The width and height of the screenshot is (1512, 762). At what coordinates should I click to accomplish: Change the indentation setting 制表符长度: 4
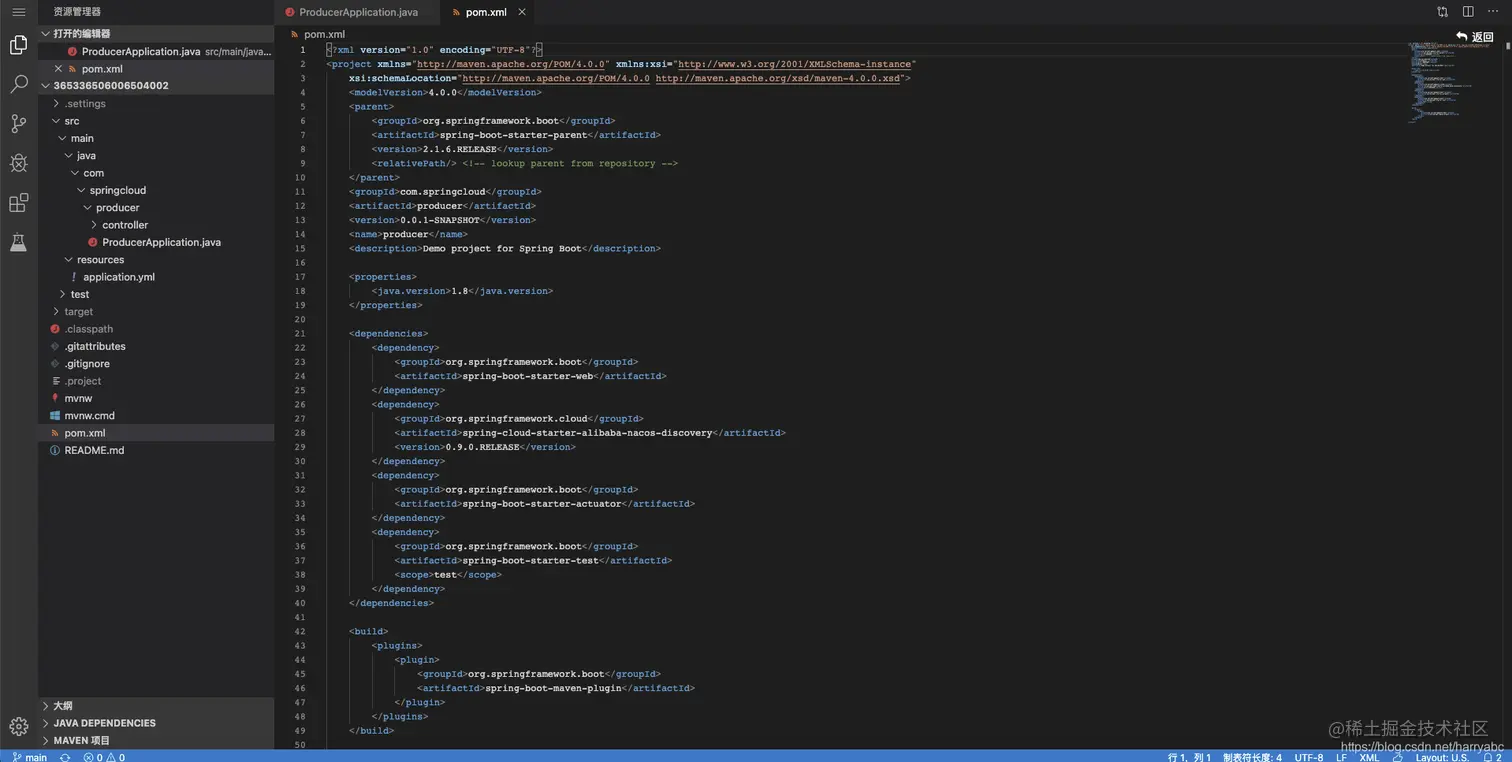(x=1252, y=757)
